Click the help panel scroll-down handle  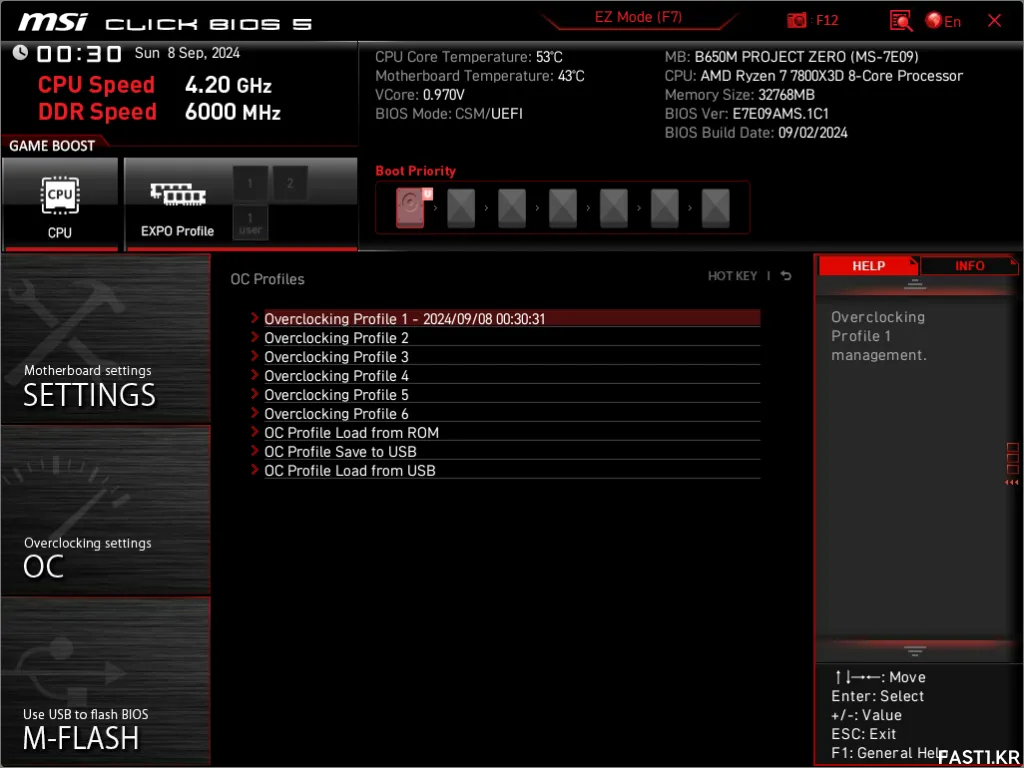click(x=915, y=651)
